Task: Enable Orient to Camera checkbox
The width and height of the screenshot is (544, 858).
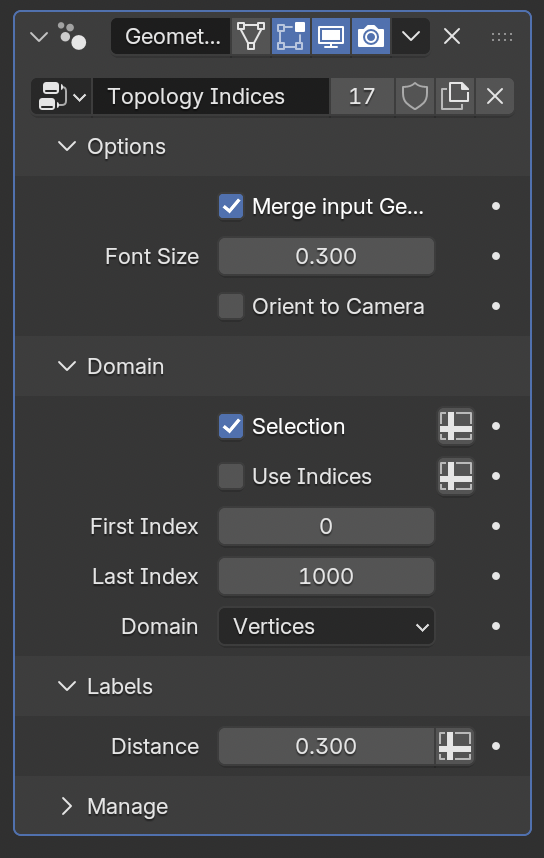Action: pos(231,306)
